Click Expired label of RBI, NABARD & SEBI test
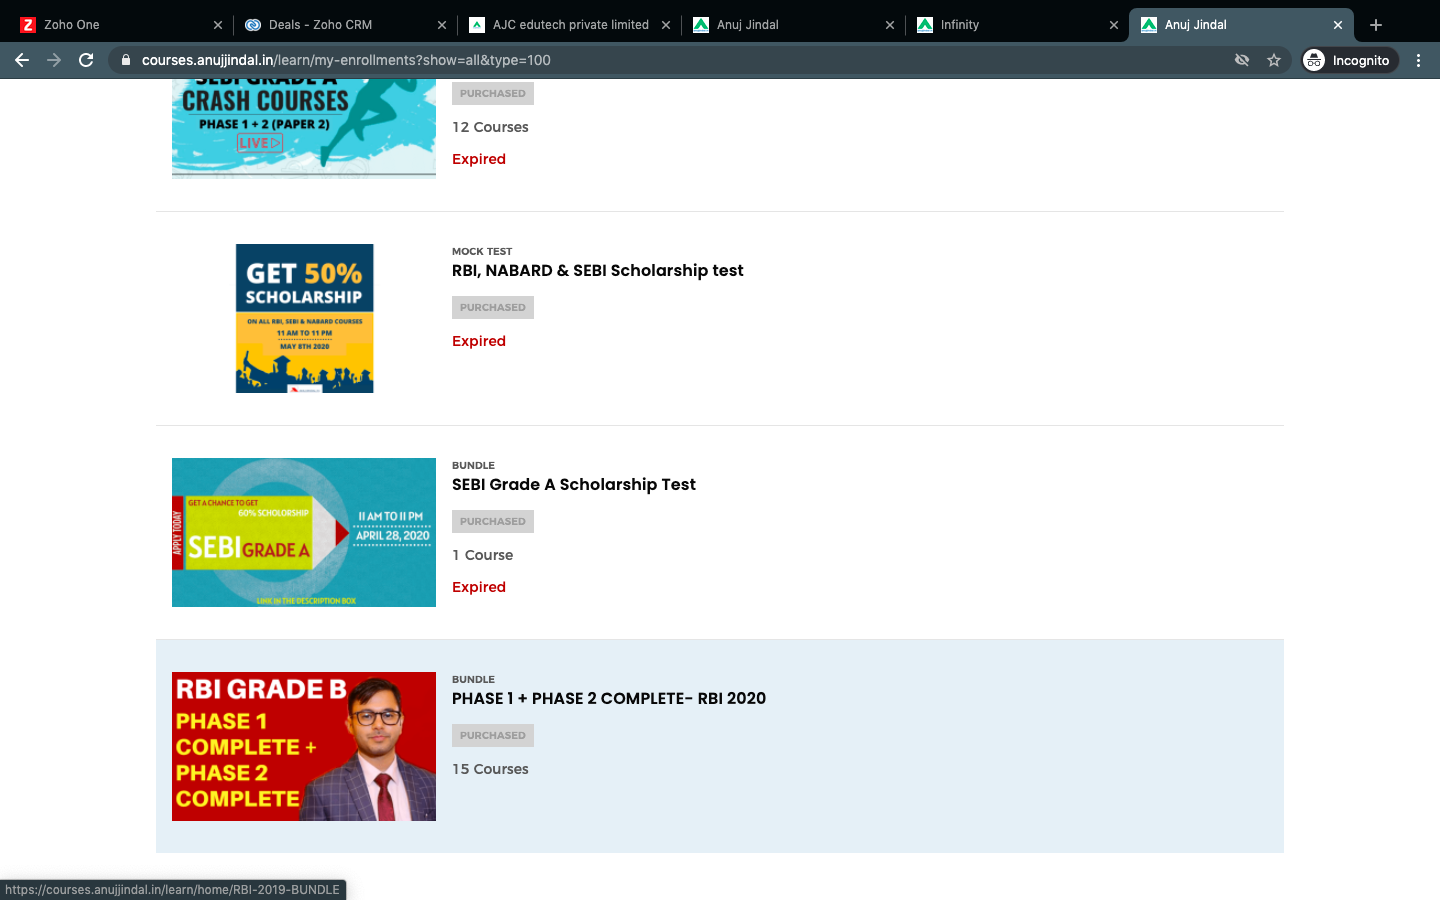The width and height of the screenshot is (1440, 900). (x=479, y=341)
